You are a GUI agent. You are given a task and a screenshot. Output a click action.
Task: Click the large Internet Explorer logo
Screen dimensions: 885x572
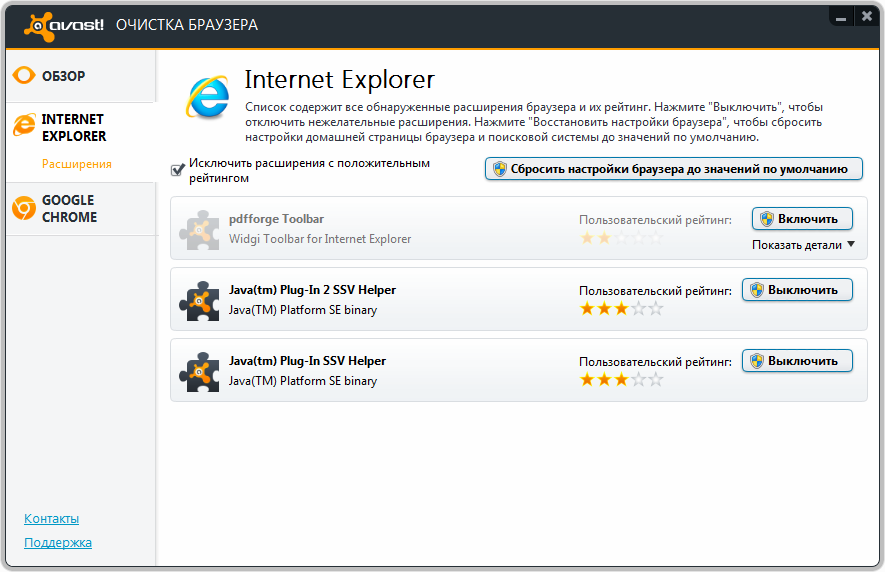(208, 97)
